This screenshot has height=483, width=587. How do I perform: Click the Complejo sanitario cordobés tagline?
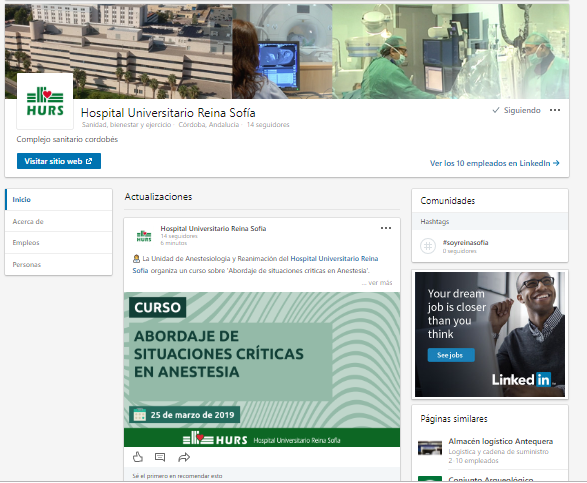[x=67, y=139]
